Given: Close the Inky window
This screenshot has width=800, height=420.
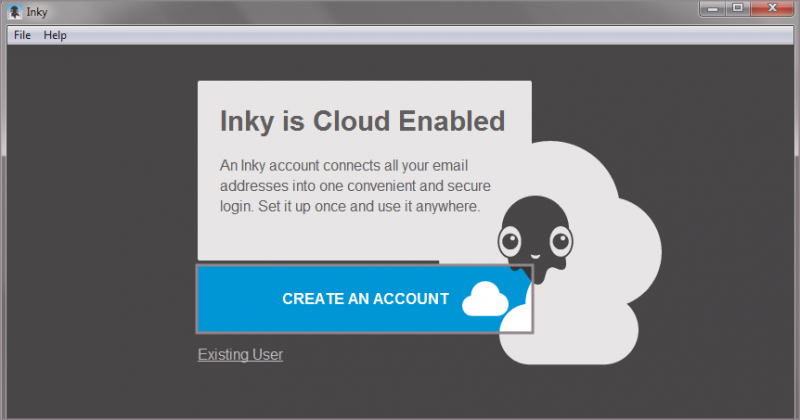Looking at the screenshot, I should (772, 8).
